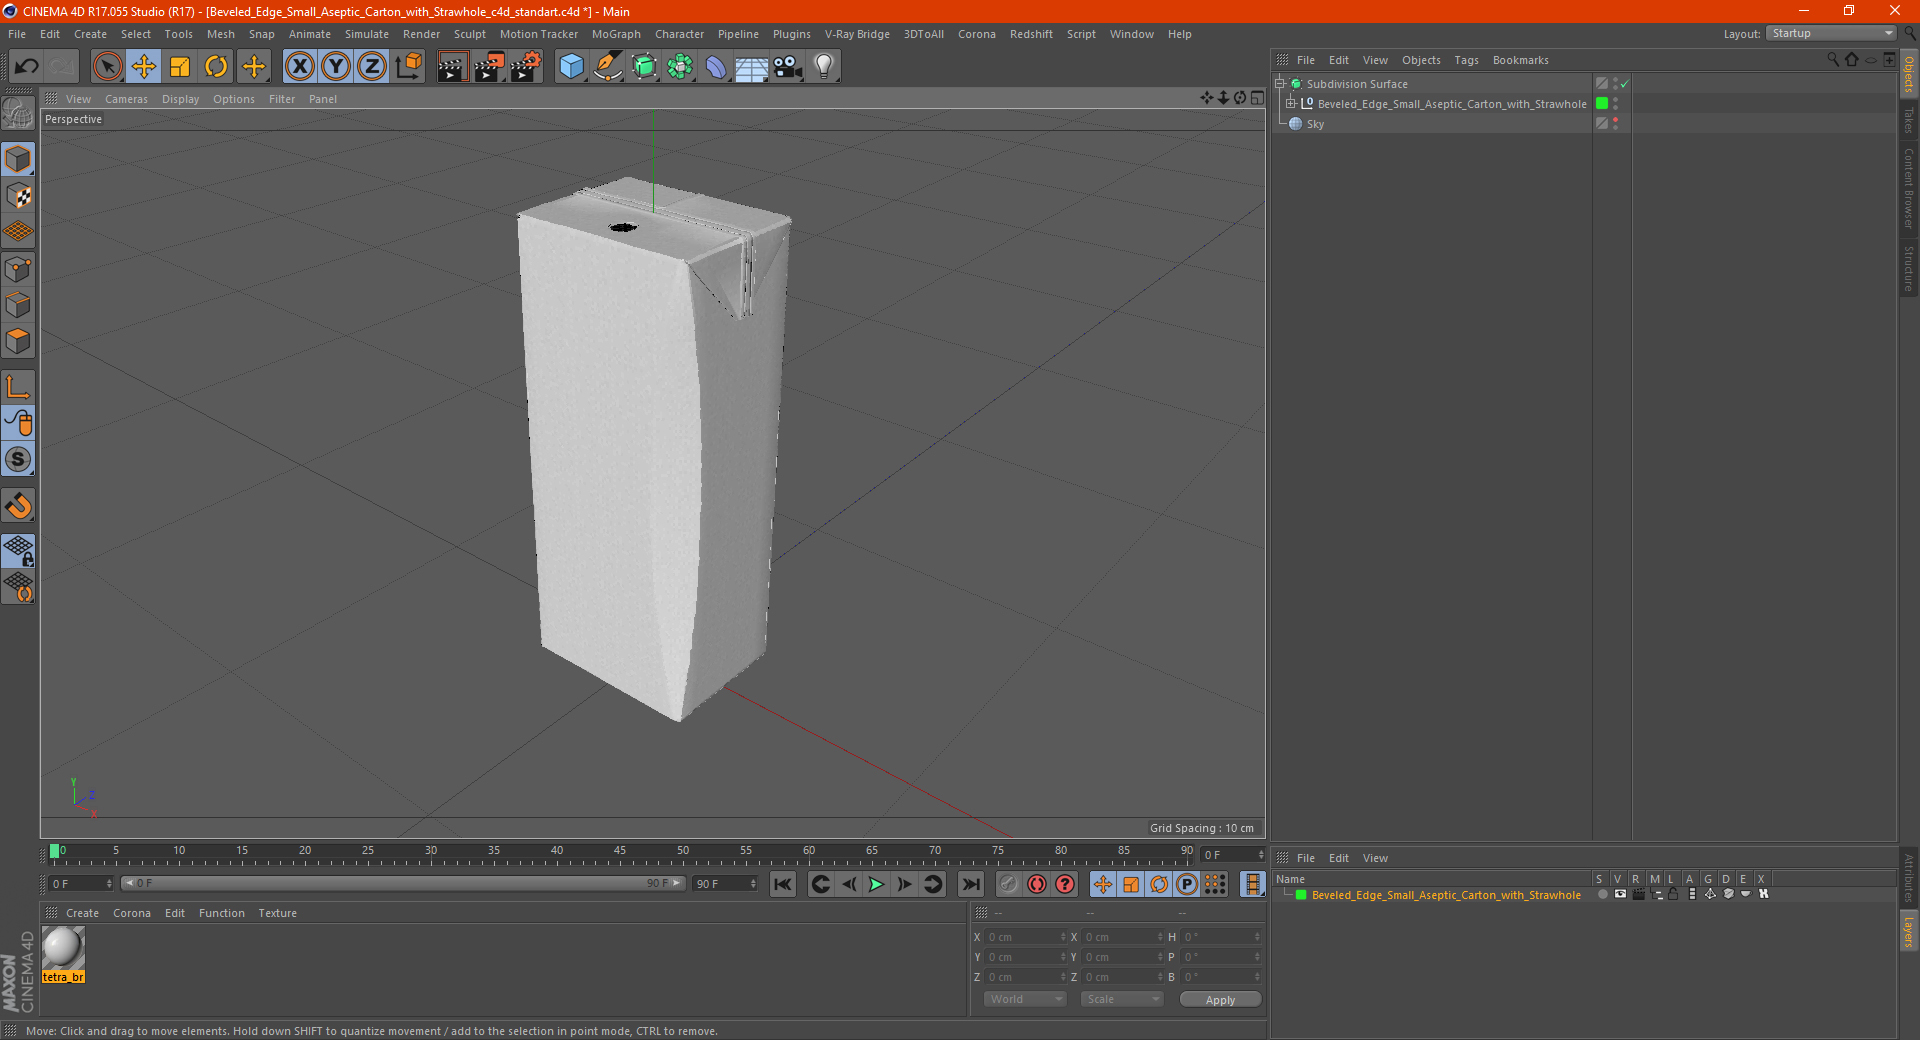Select the tetra_br material thumbnail
The height and width of the screenshot is (1040, 1920).
(x=63, y=948)
